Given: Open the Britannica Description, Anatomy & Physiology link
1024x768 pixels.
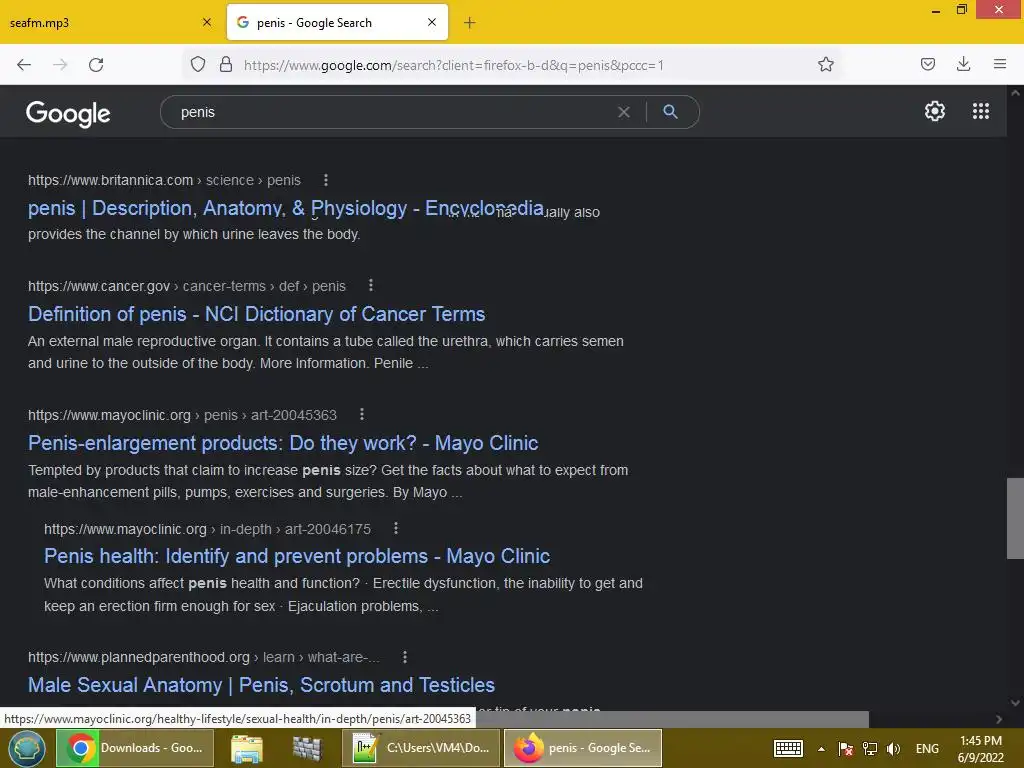Looking at the screenshot, I should click(285, 208).
